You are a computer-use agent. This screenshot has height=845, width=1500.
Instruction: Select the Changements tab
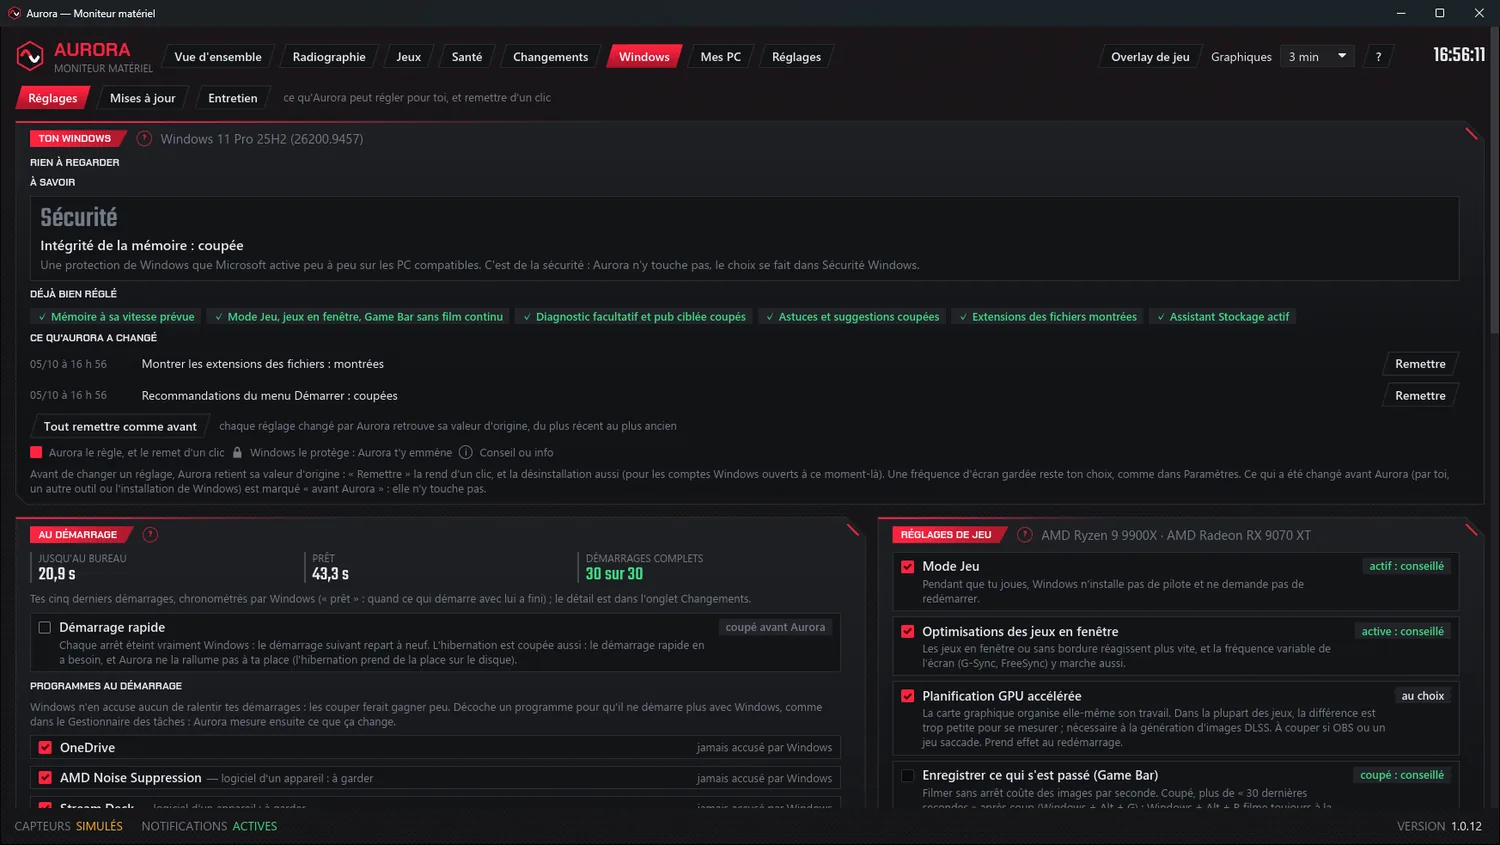(550, 57)
